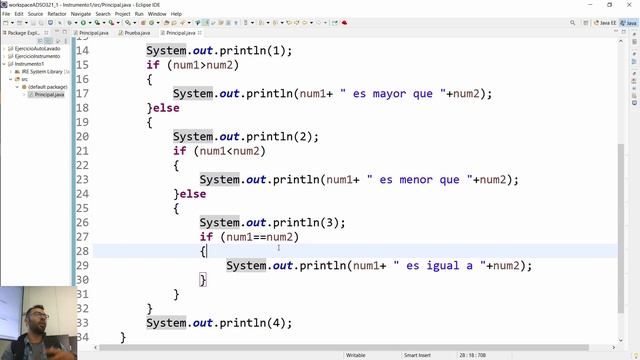
Task: Open the New wizard dropdown arrow
Action: click(12, 23)
